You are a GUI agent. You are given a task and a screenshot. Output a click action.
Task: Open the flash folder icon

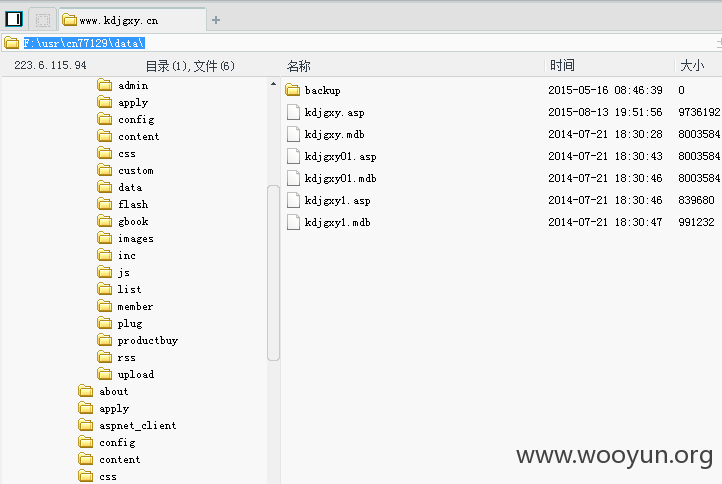click(105, 204)
